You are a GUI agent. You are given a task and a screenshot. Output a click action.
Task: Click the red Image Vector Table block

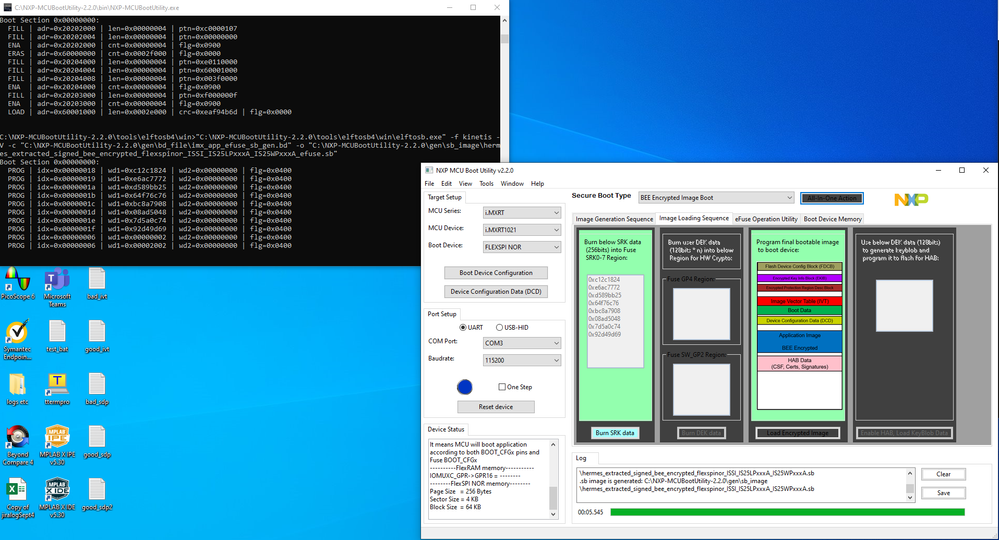click(800, 301)
